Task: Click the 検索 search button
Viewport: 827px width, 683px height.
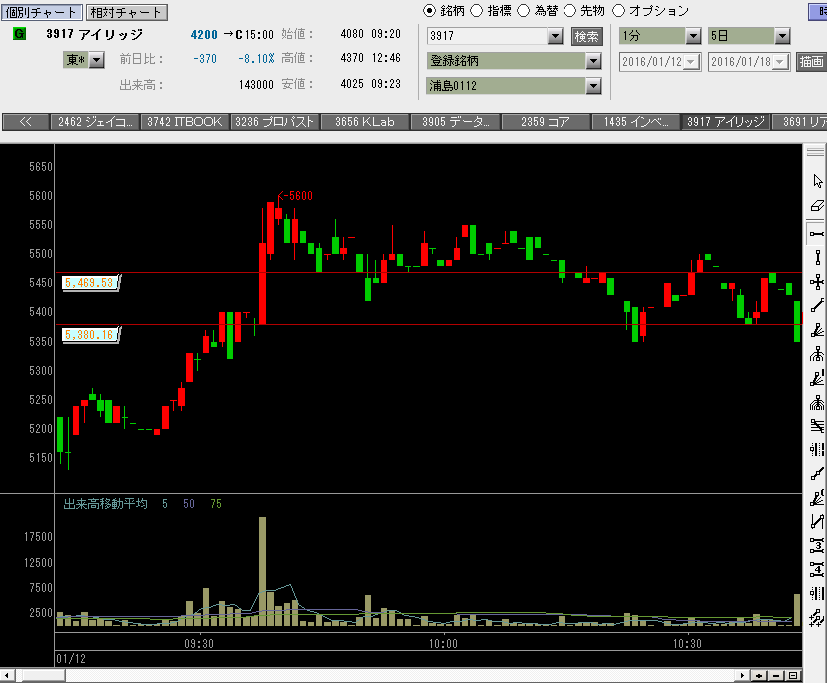Action: point(586,36)
